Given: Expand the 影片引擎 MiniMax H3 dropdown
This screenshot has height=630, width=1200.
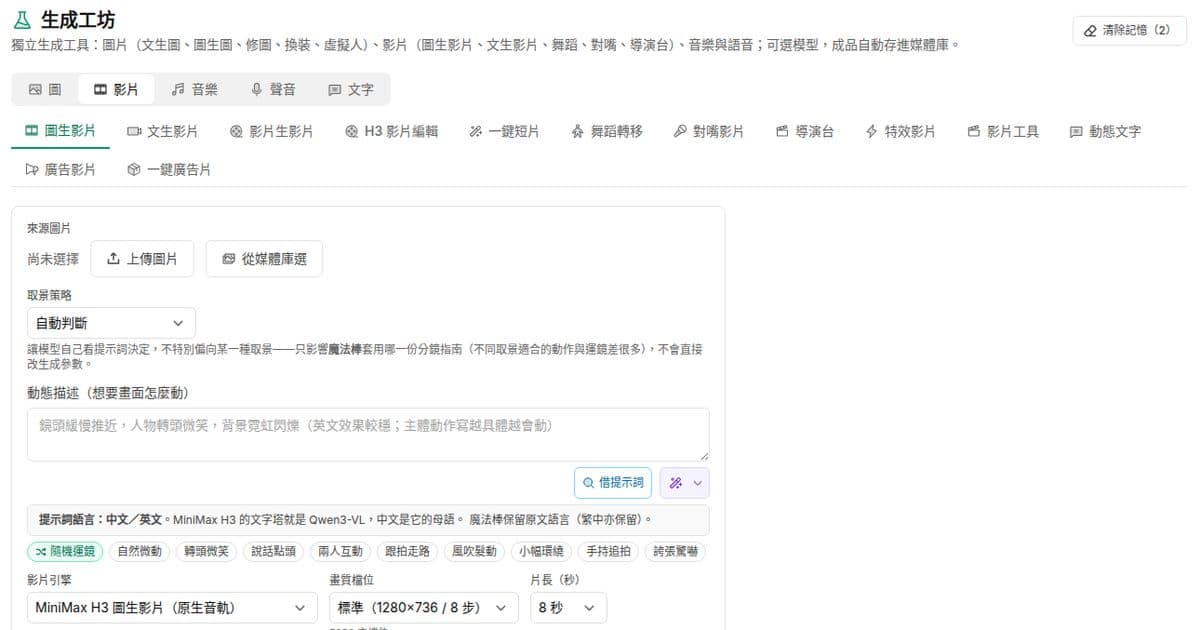Looking at the screenshot, I should pyautogui.click(x=171, y=607).
